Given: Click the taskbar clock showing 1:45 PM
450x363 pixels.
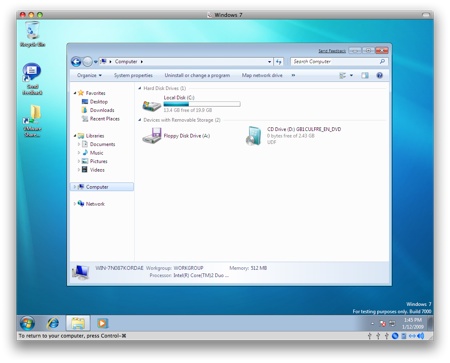Looking at the screenshot, I should point(413,323).
